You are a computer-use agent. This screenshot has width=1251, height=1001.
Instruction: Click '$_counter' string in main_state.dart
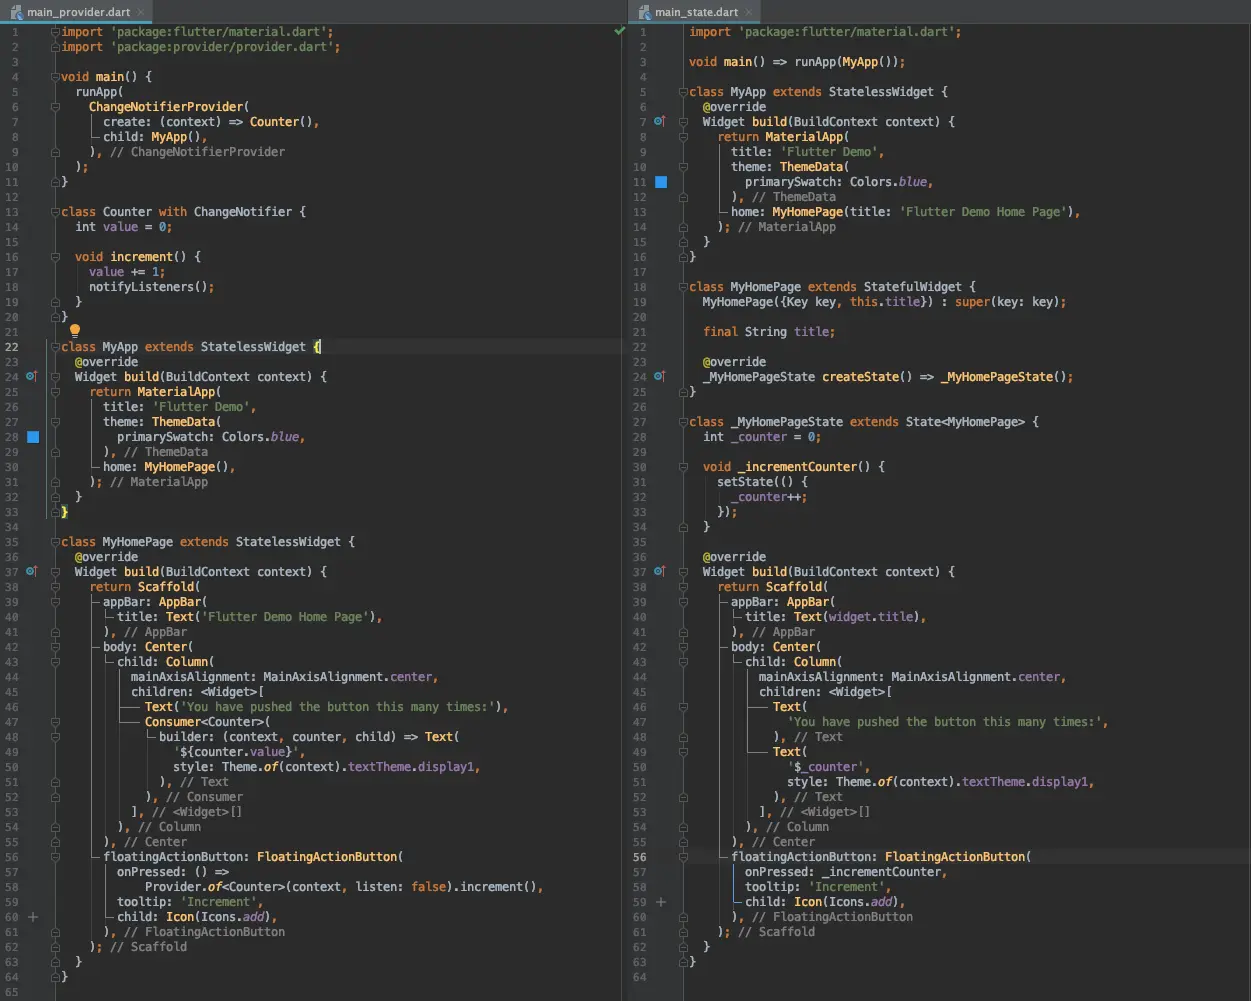828,767
